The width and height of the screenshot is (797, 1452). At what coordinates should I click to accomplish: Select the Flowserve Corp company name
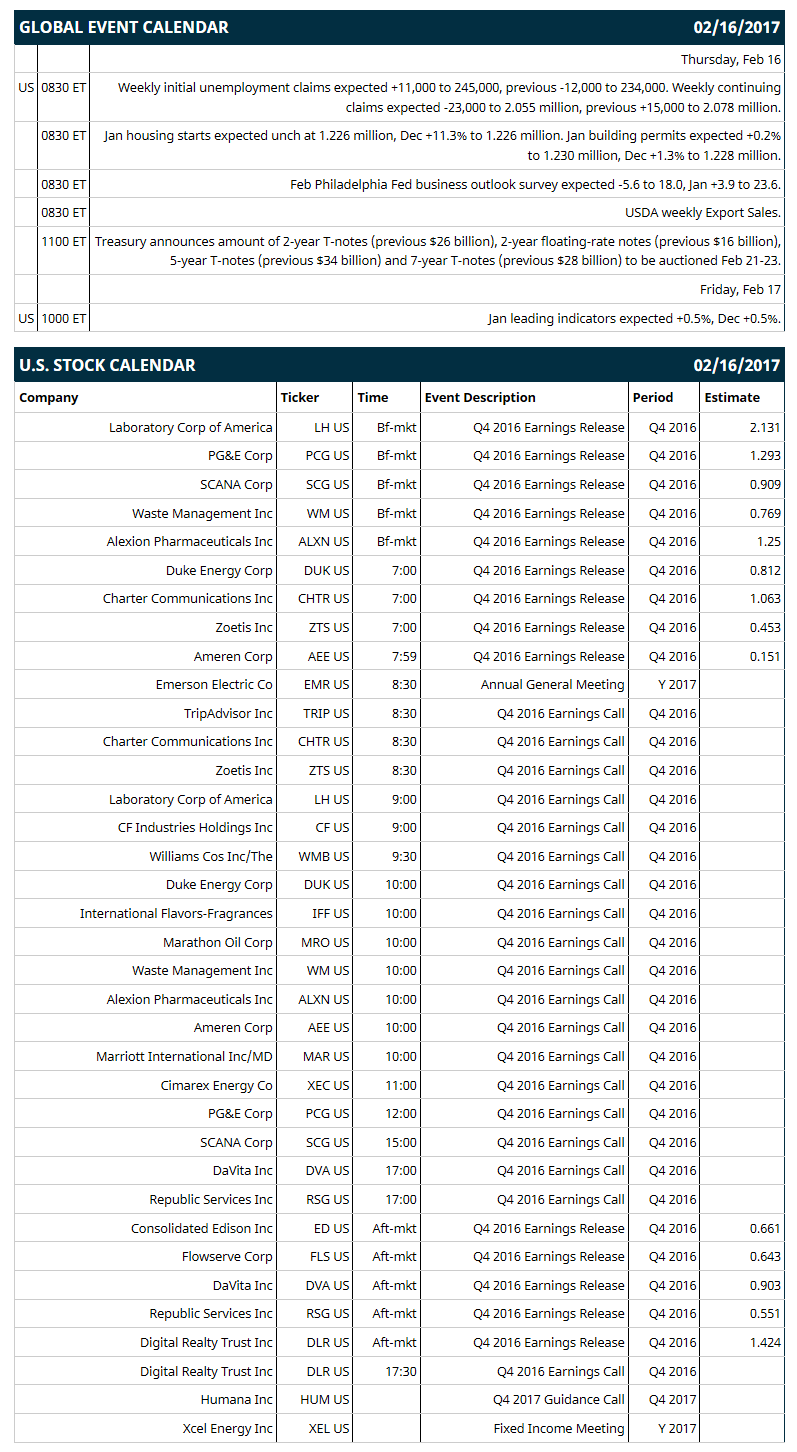[227, 1256]
